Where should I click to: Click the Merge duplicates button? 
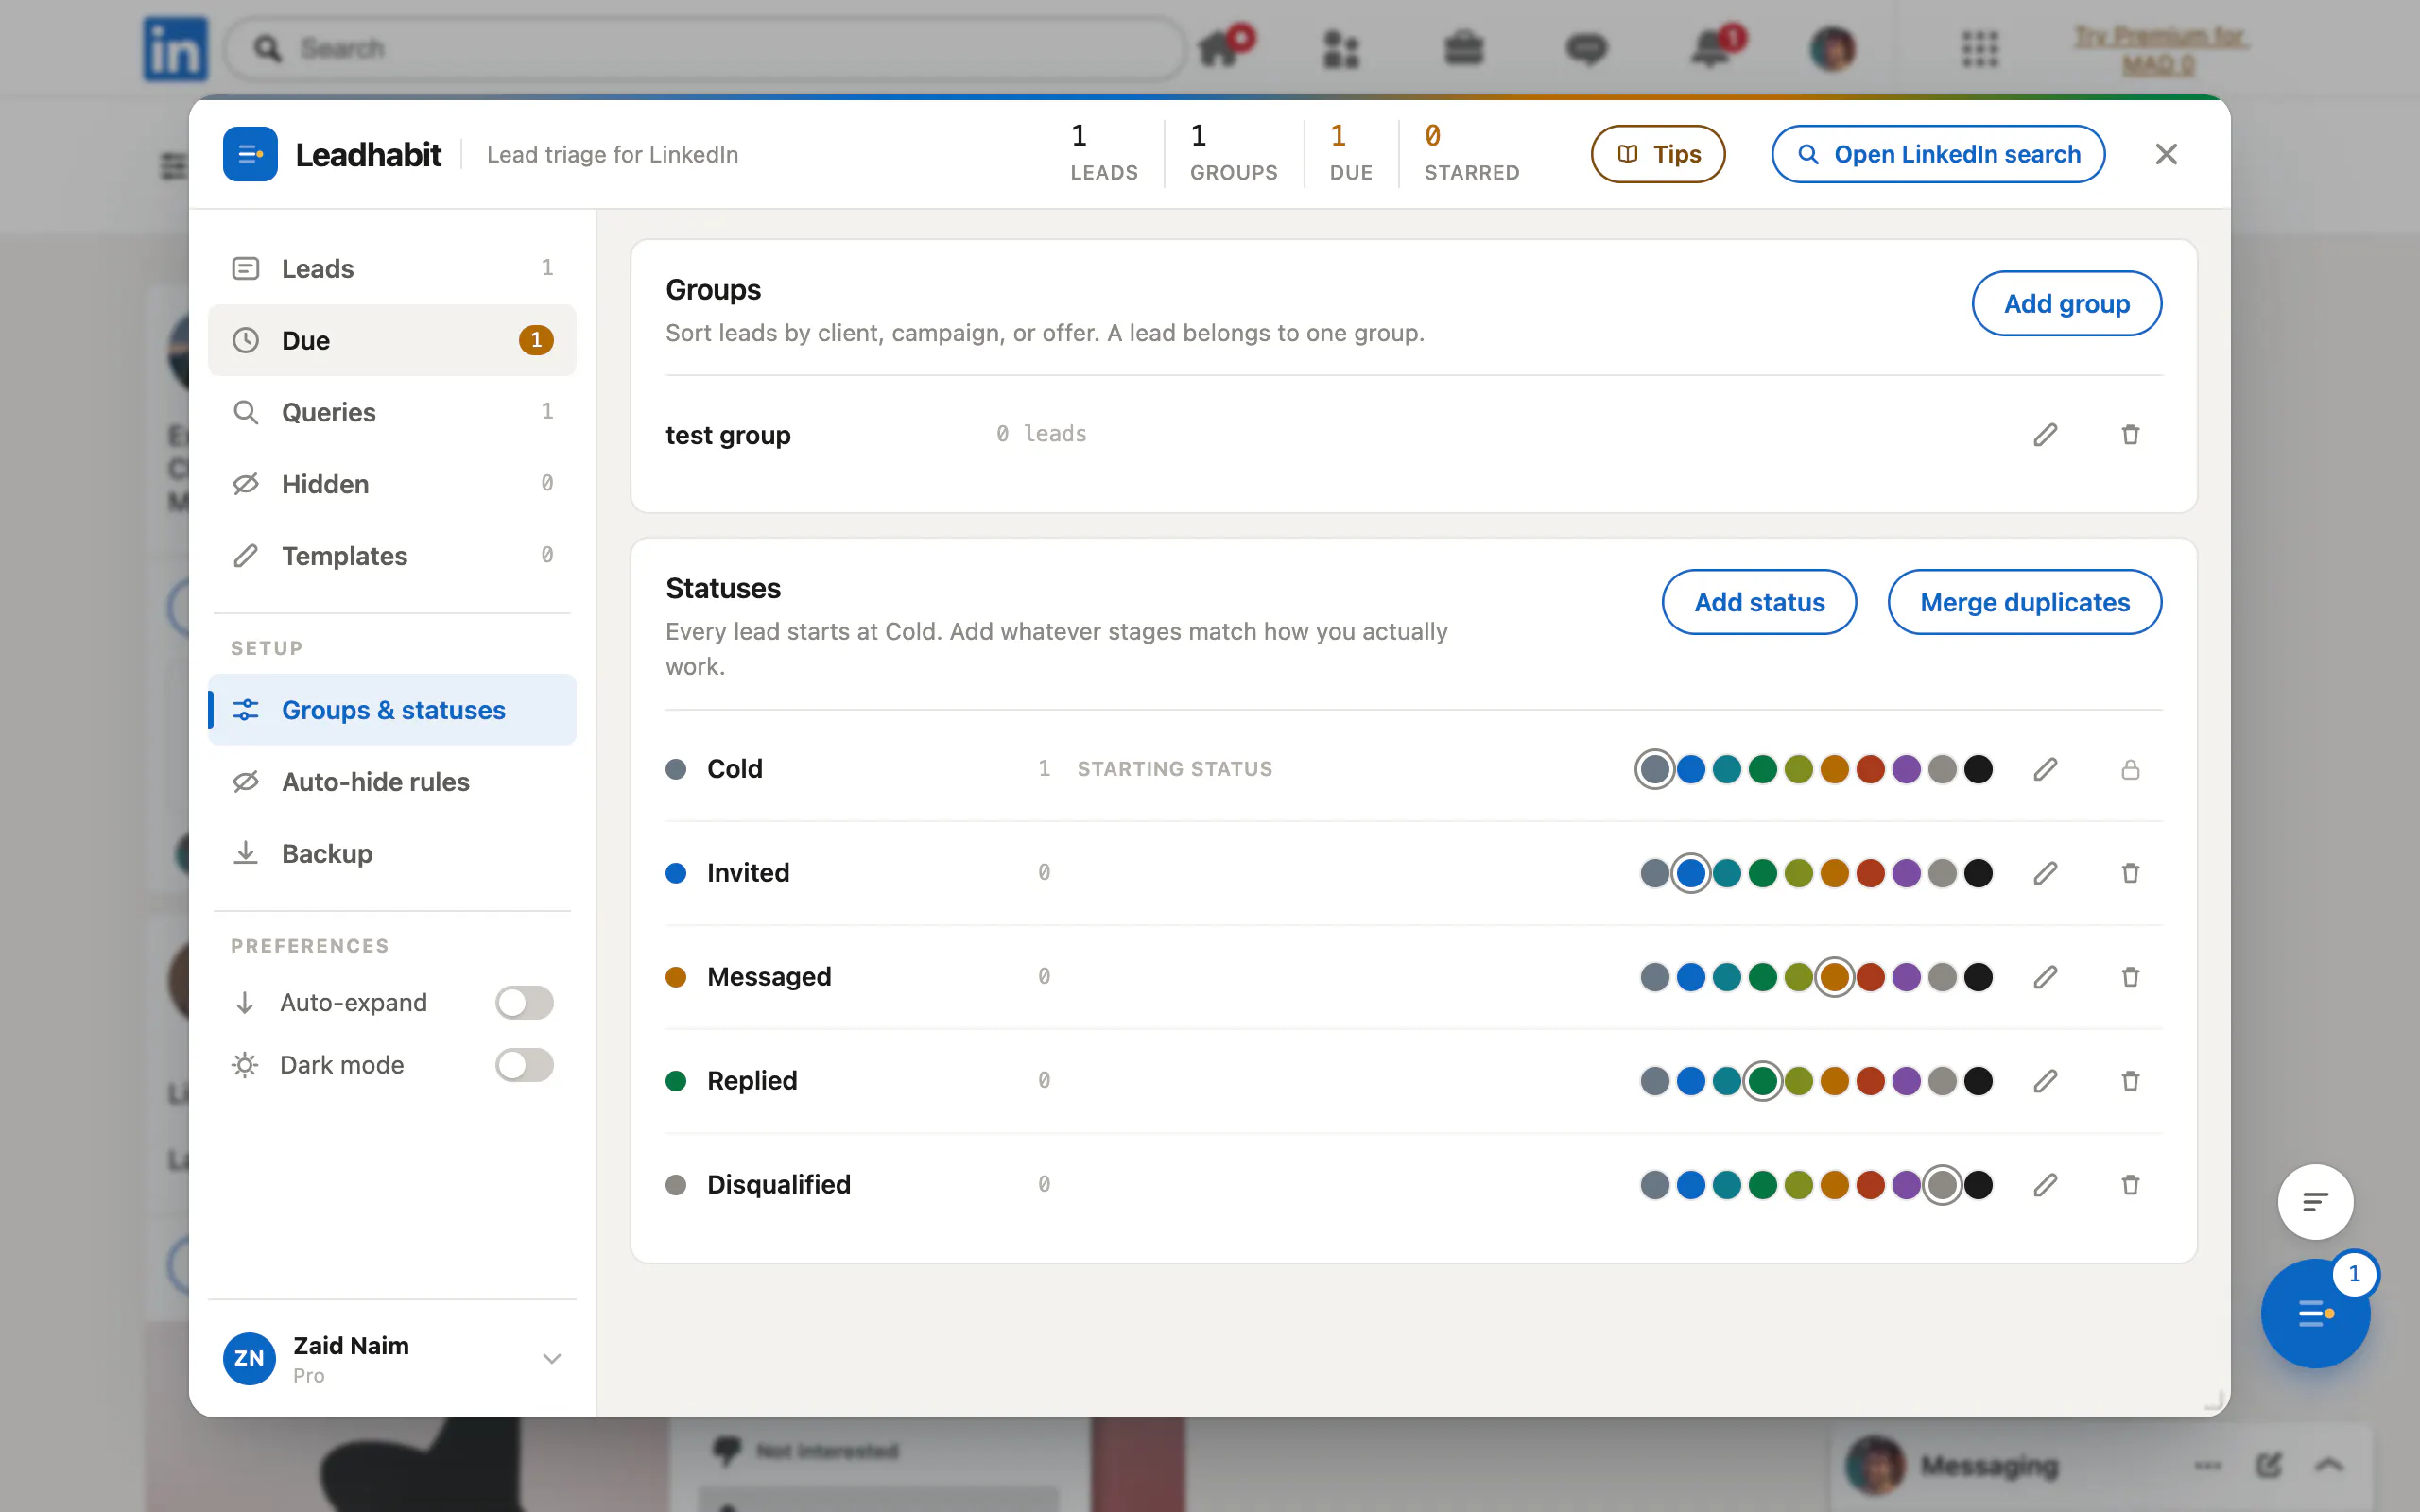click(x=2025, y=602)
